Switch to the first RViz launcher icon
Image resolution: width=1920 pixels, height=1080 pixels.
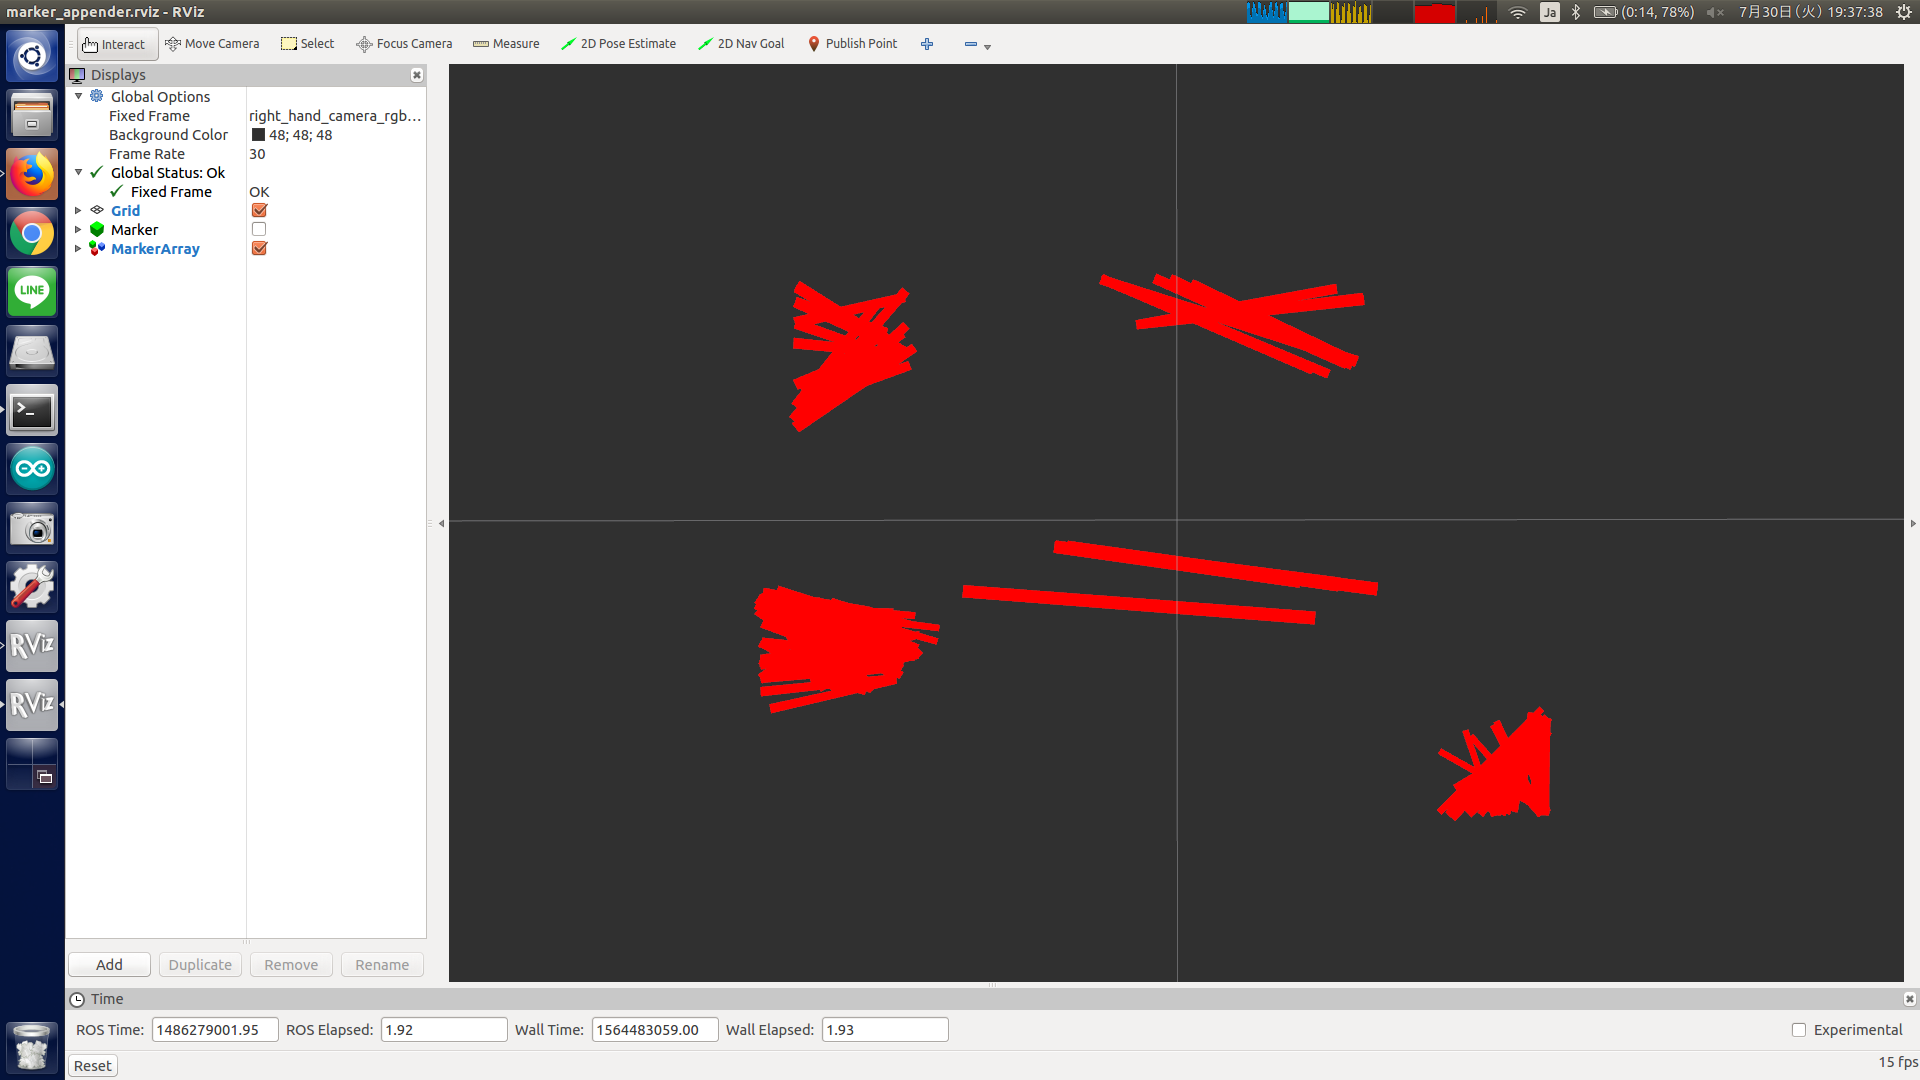(32, 646)
